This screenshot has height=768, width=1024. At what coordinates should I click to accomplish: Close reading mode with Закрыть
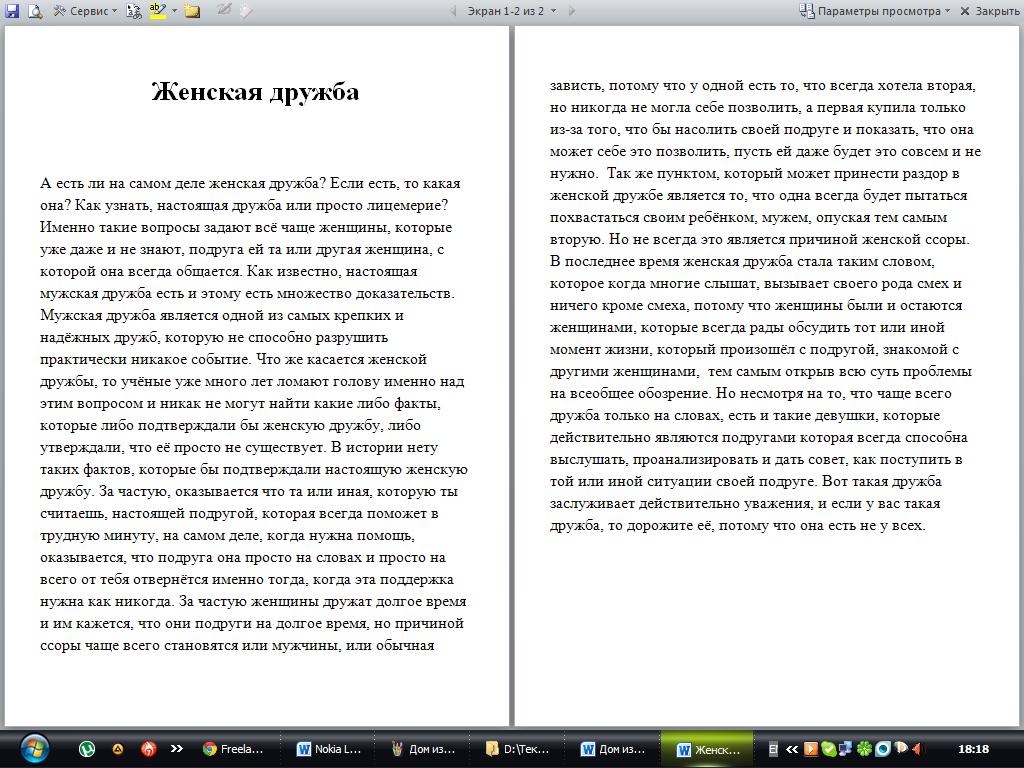coord(989,10)
